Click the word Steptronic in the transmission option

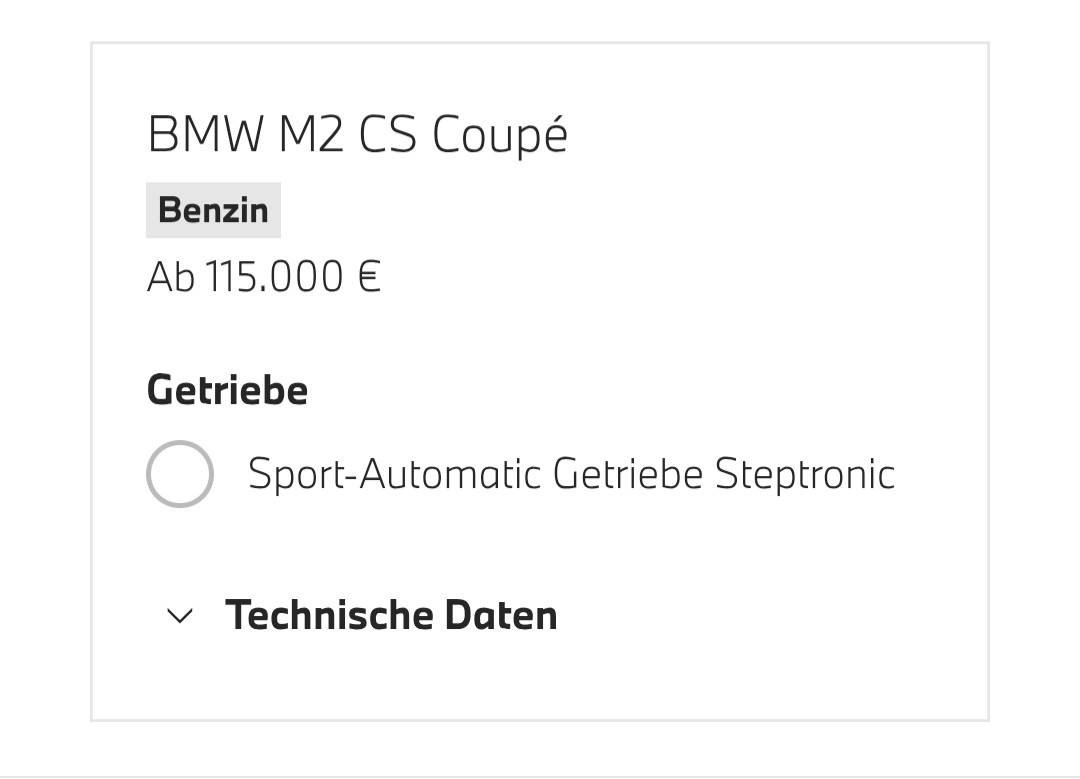tap(805, 474)
